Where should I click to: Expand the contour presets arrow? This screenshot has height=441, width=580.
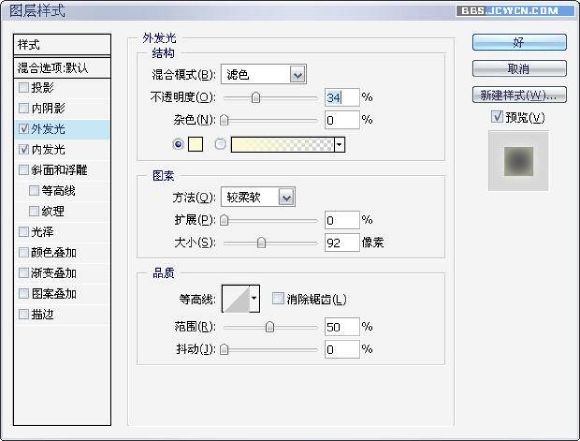(254, 299)
